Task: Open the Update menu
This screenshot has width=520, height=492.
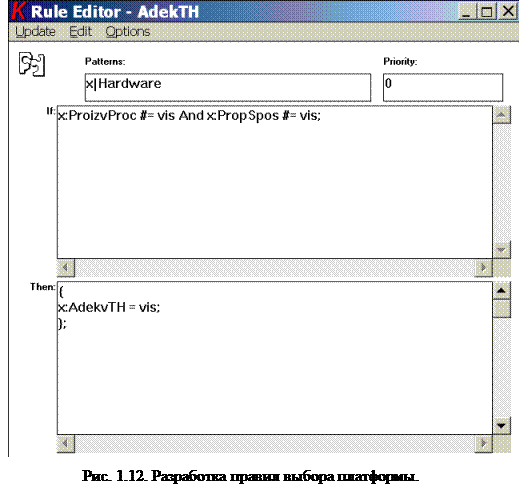Action: click(x=35, y=32)
